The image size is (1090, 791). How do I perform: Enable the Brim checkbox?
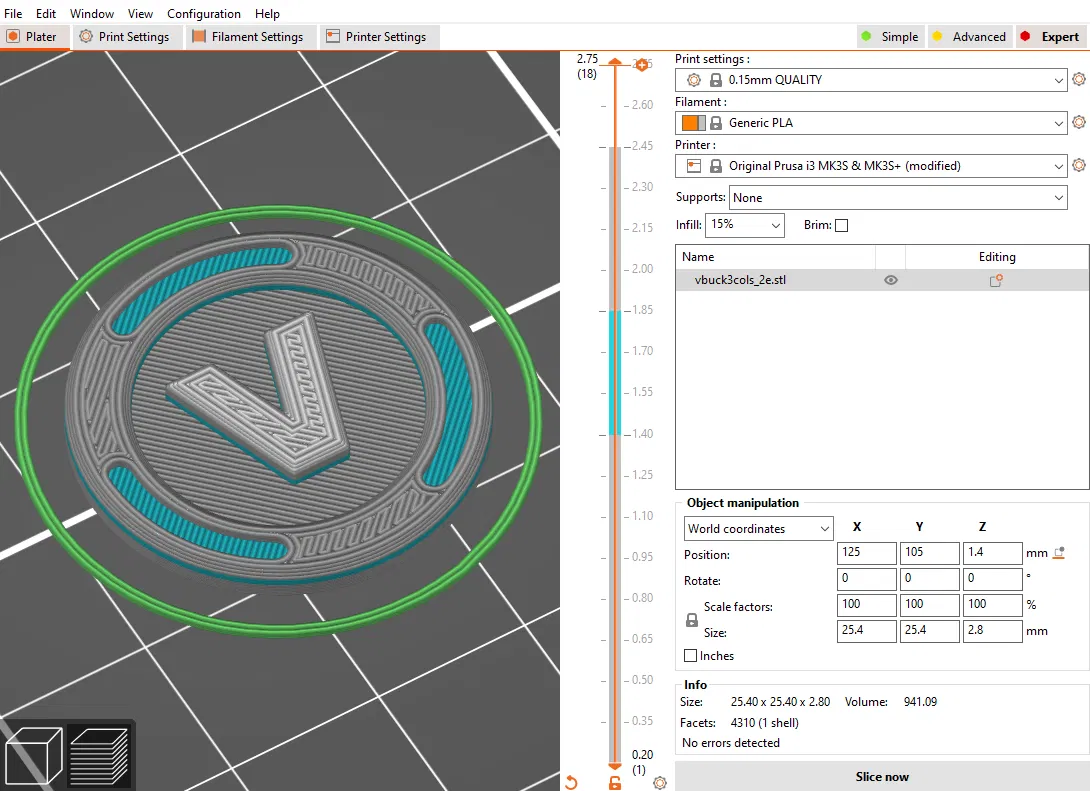coord(841,225)
